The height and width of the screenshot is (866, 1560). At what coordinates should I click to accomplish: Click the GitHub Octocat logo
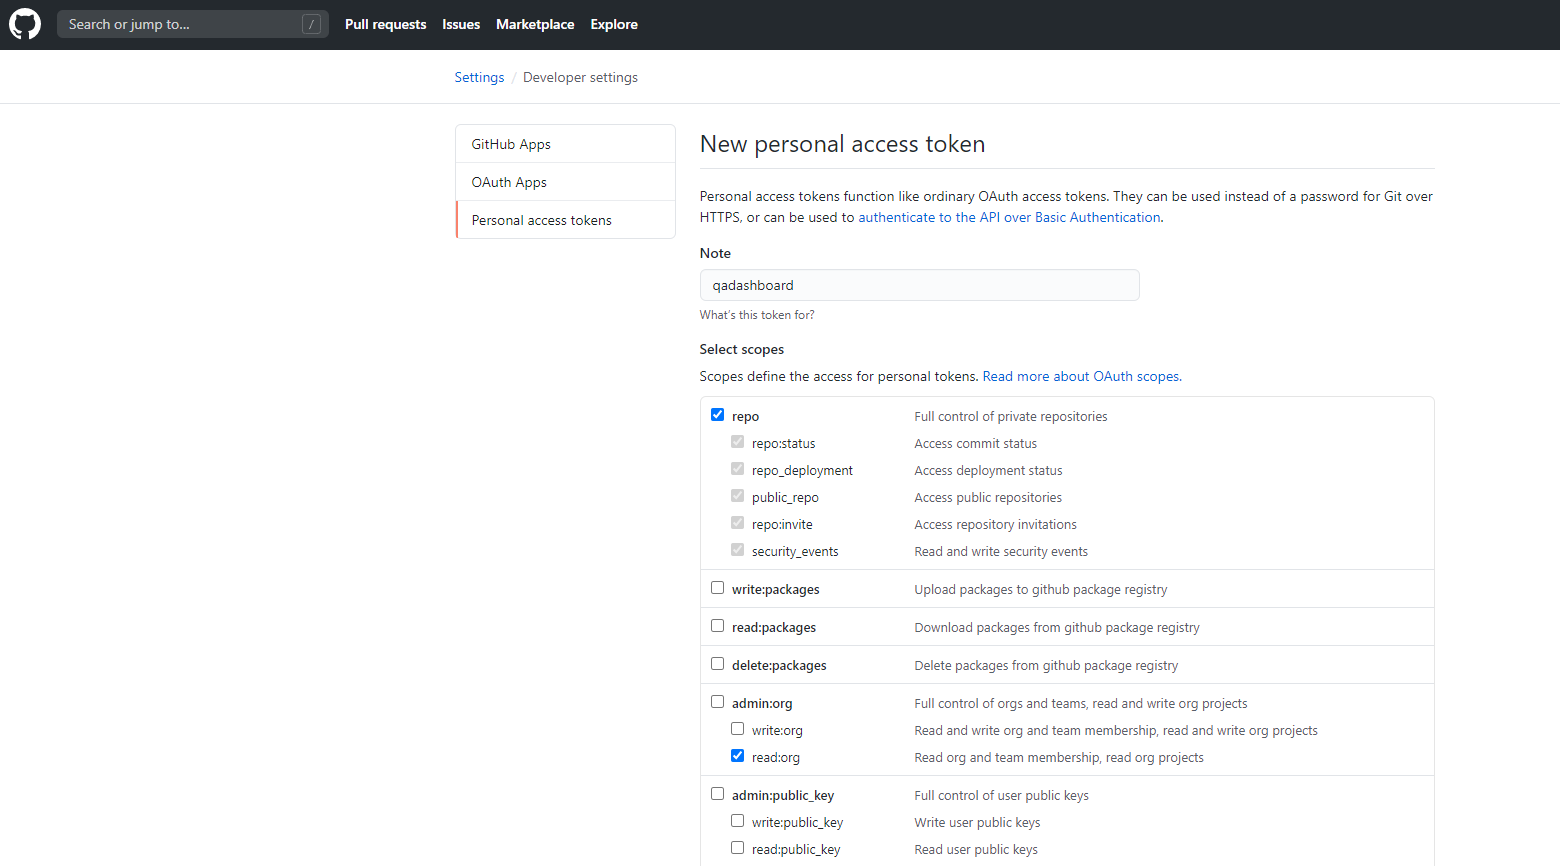pyautogui.click(x=25, y=24)
